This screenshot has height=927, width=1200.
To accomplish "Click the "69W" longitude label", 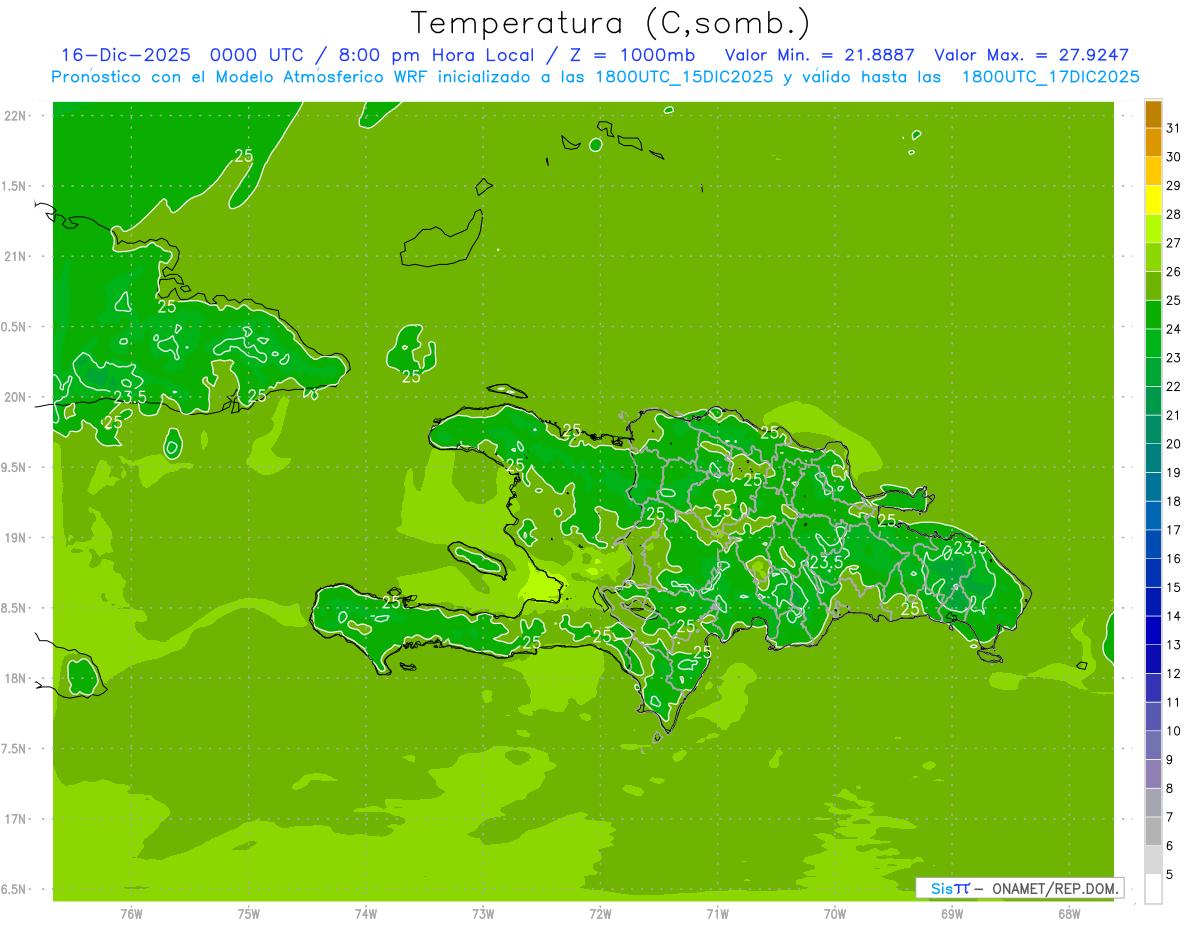I will point(951,914).
